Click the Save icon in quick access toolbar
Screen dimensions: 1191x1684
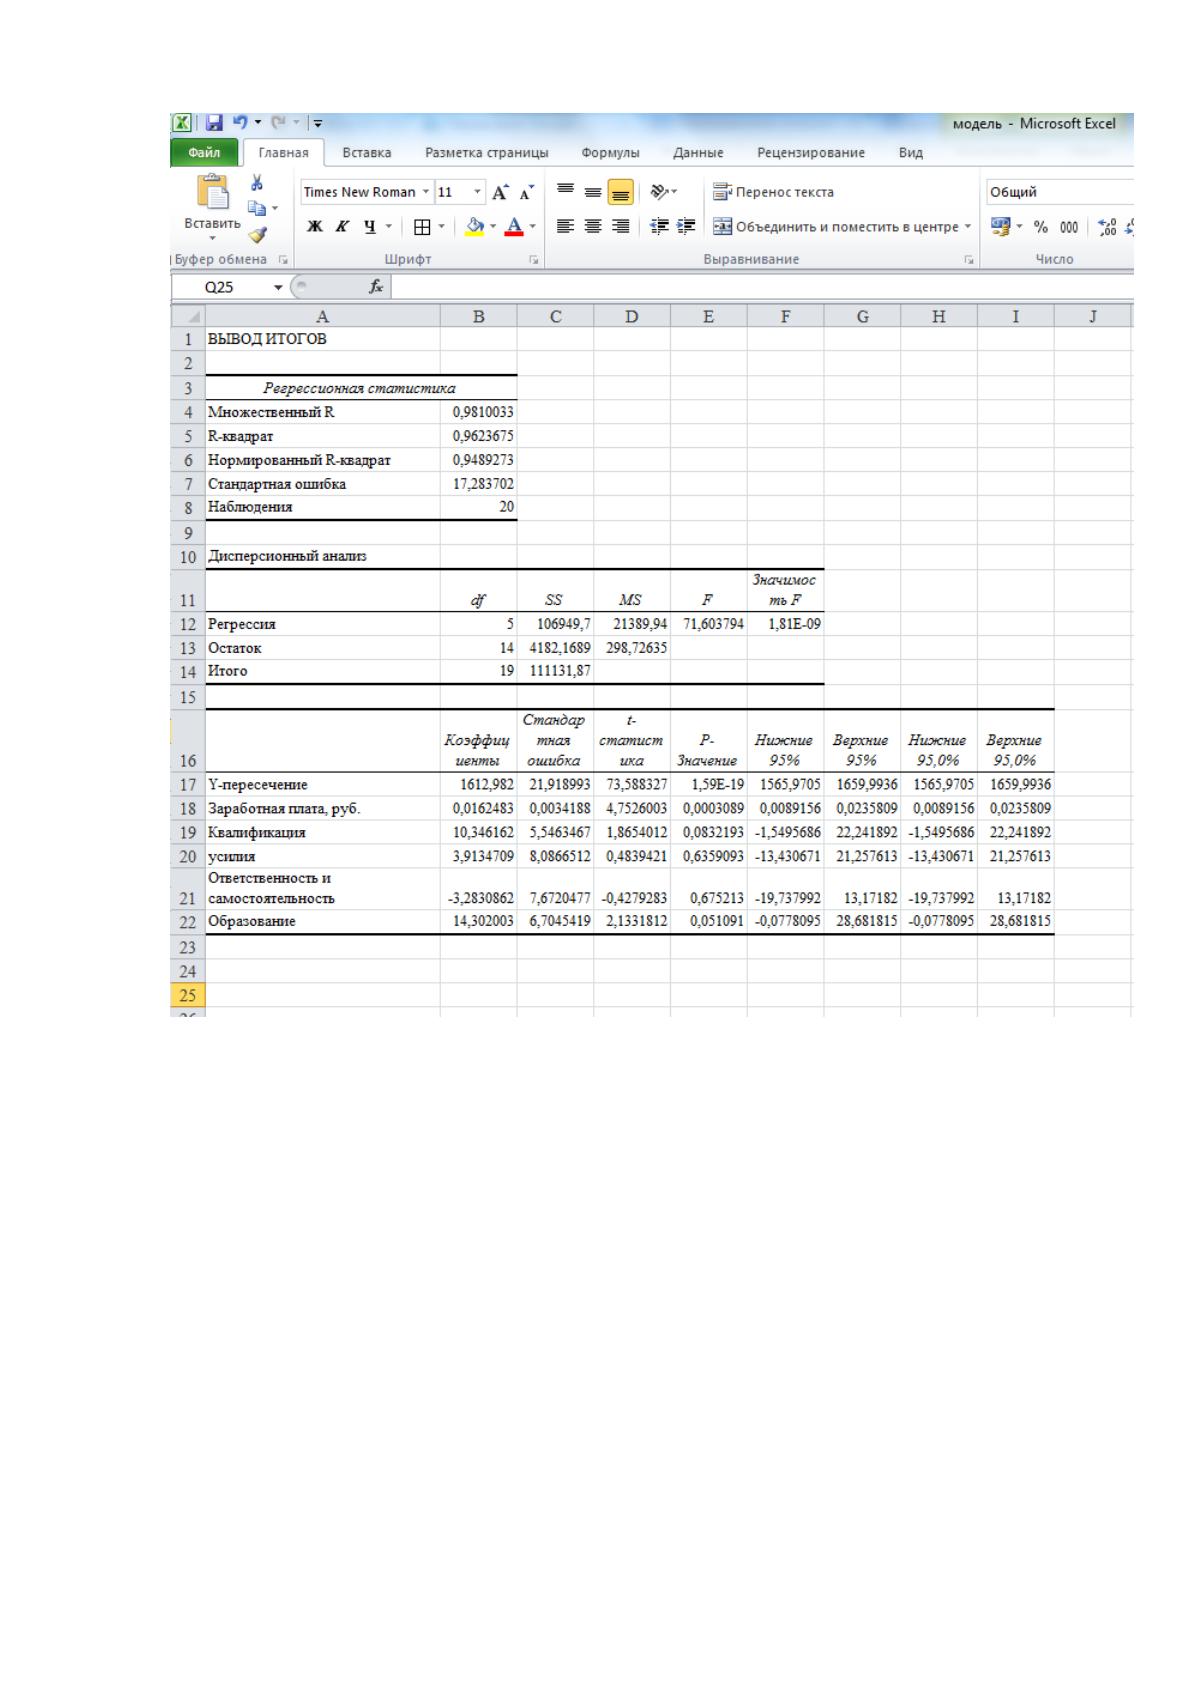[214, 123]
